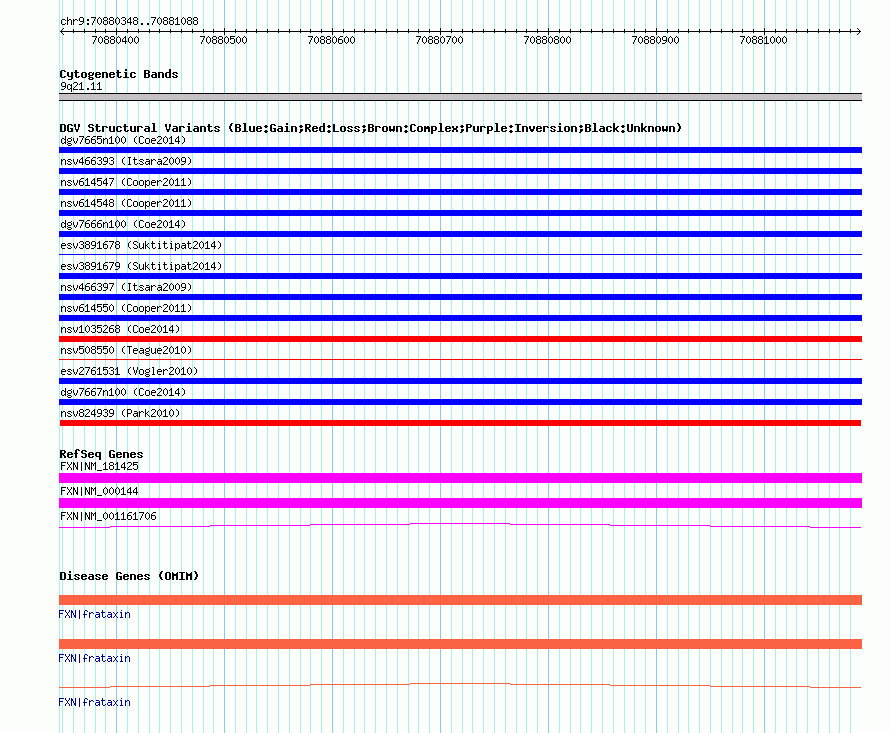
Task: Click the red bar under nsv824939 (Park2010)
Action: 460,423
